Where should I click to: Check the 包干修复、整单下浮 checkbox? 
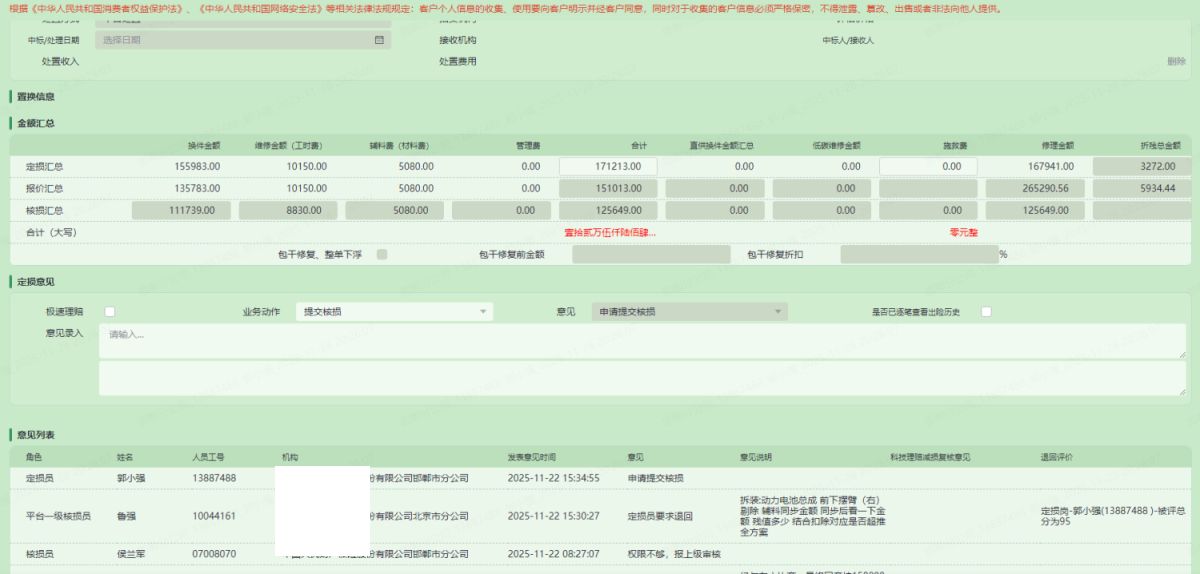(382, 255)
